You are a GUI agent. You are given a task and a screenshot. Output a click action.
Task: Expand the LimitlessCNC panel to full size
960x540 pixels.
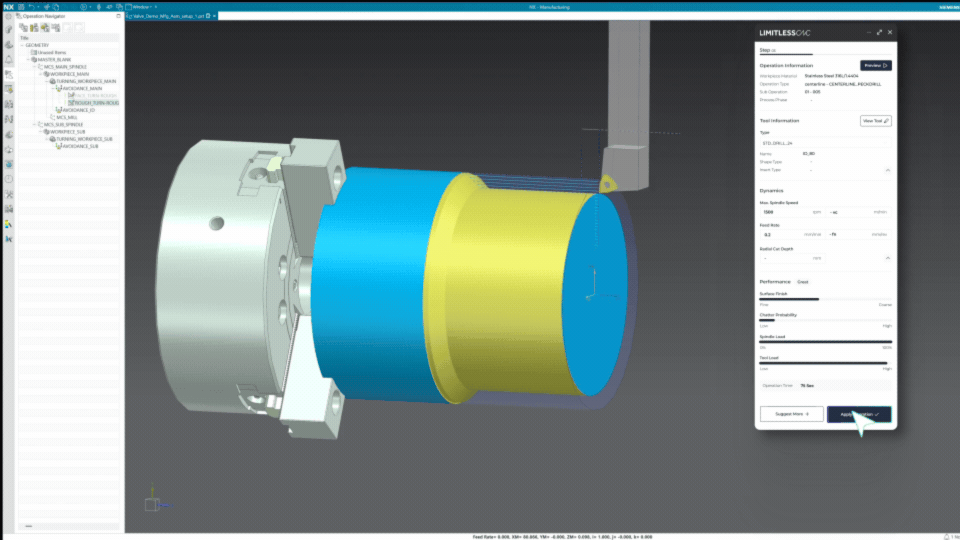point(879,32)
